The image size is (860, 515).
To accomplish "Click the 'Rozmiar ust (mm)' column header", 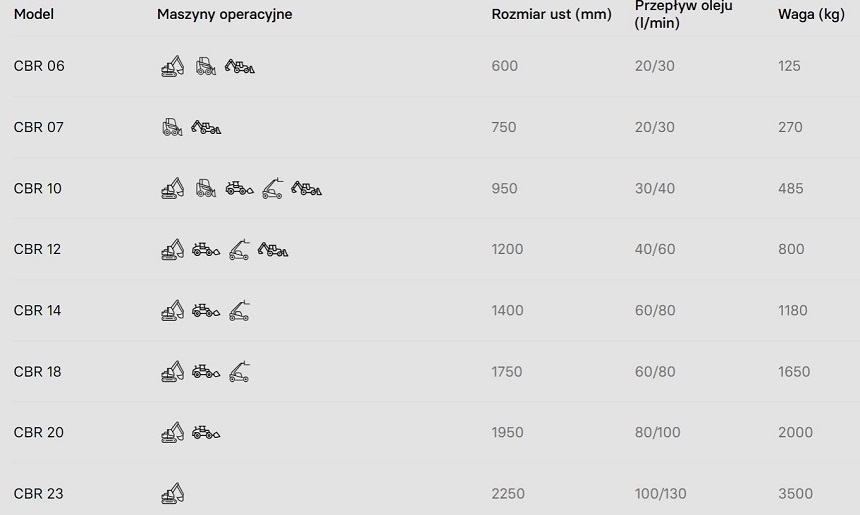I will click(551, 15).
